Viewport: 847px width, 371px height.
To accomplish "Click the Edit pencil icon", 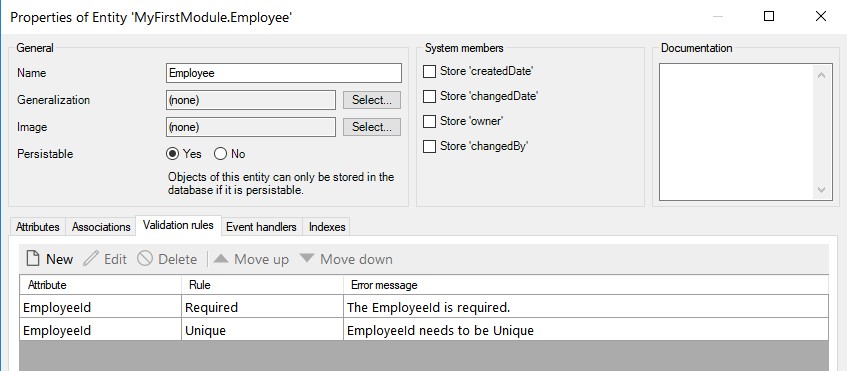I will 91,259.
